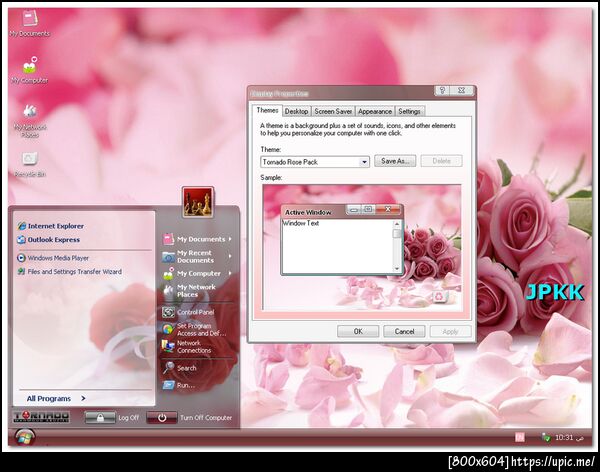Click the network tray icon near clock
Screen dimensions: 600x472
546,437
